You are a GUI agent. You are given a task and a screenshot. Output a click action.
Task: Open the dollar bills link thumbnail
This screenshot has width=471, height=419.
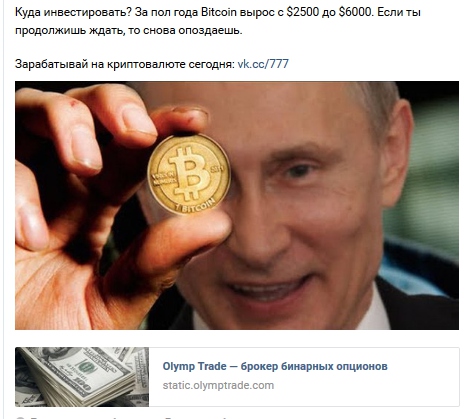tap(82, 377)
